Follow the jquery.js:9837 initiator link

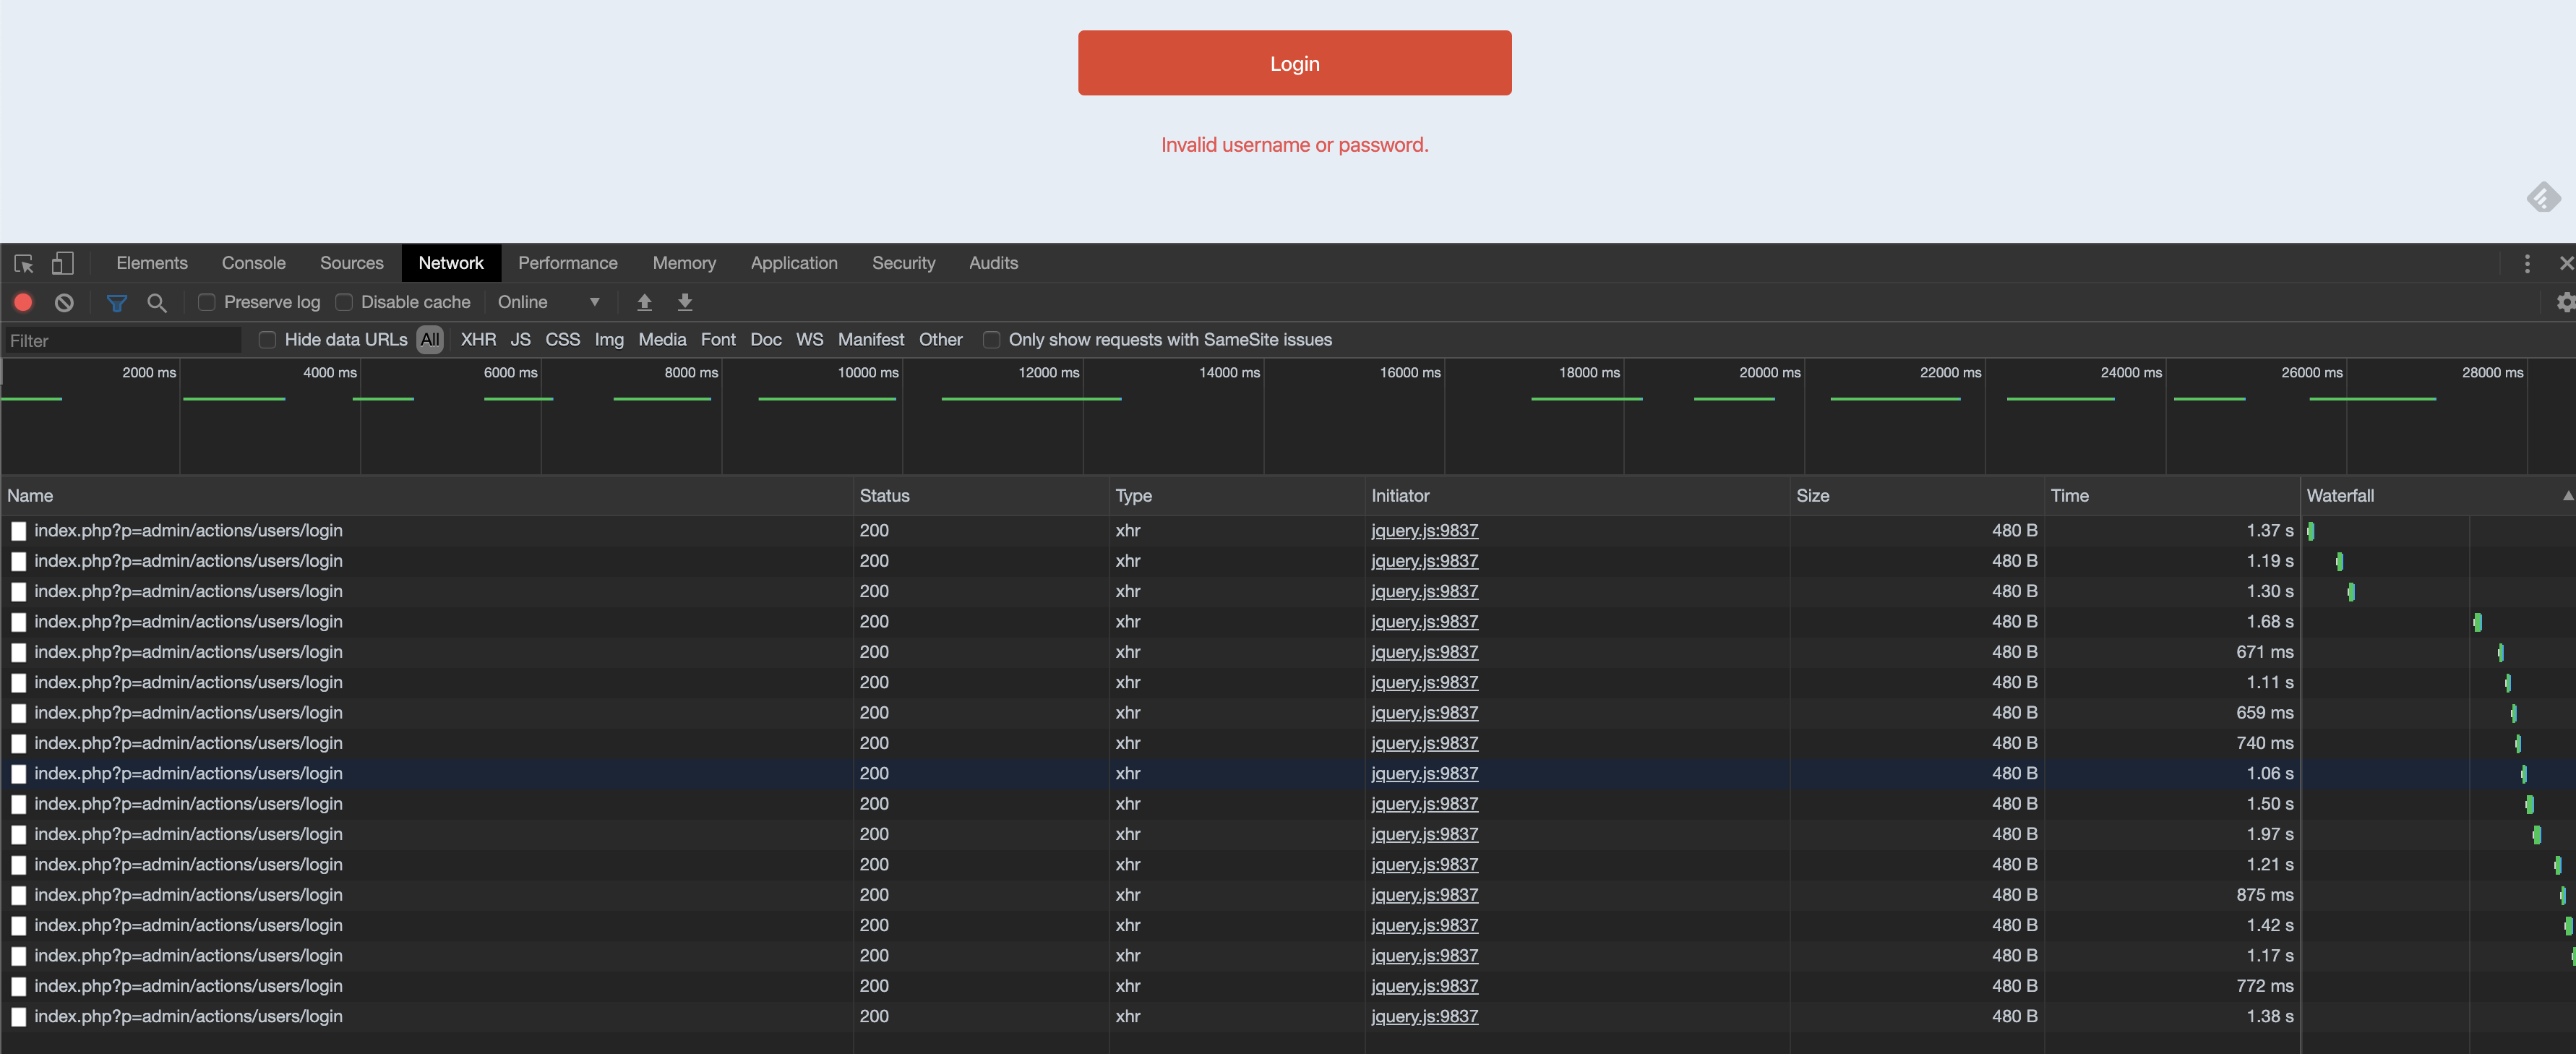click(x=1424, y=530)
